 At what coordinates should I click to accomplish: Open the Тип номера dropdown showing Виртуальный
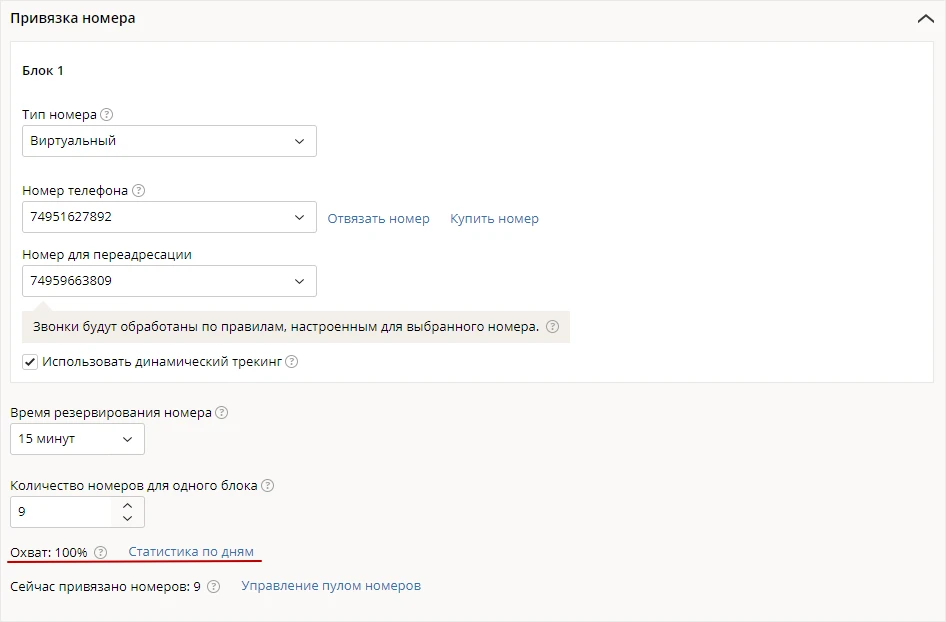pyautogui.click(x=169, y=141)
